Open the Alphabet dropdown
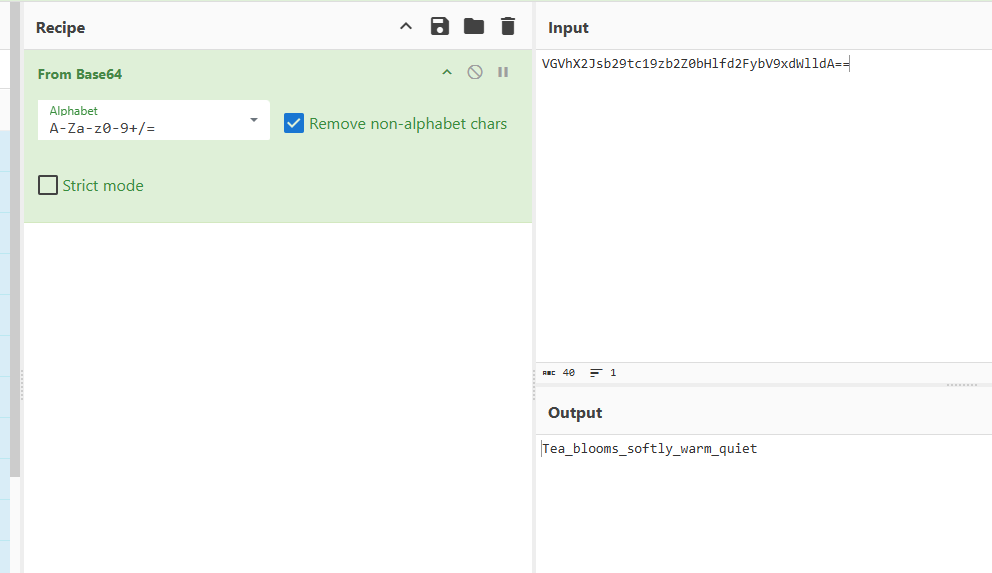The image size is (992, 573). pos(154,120)
